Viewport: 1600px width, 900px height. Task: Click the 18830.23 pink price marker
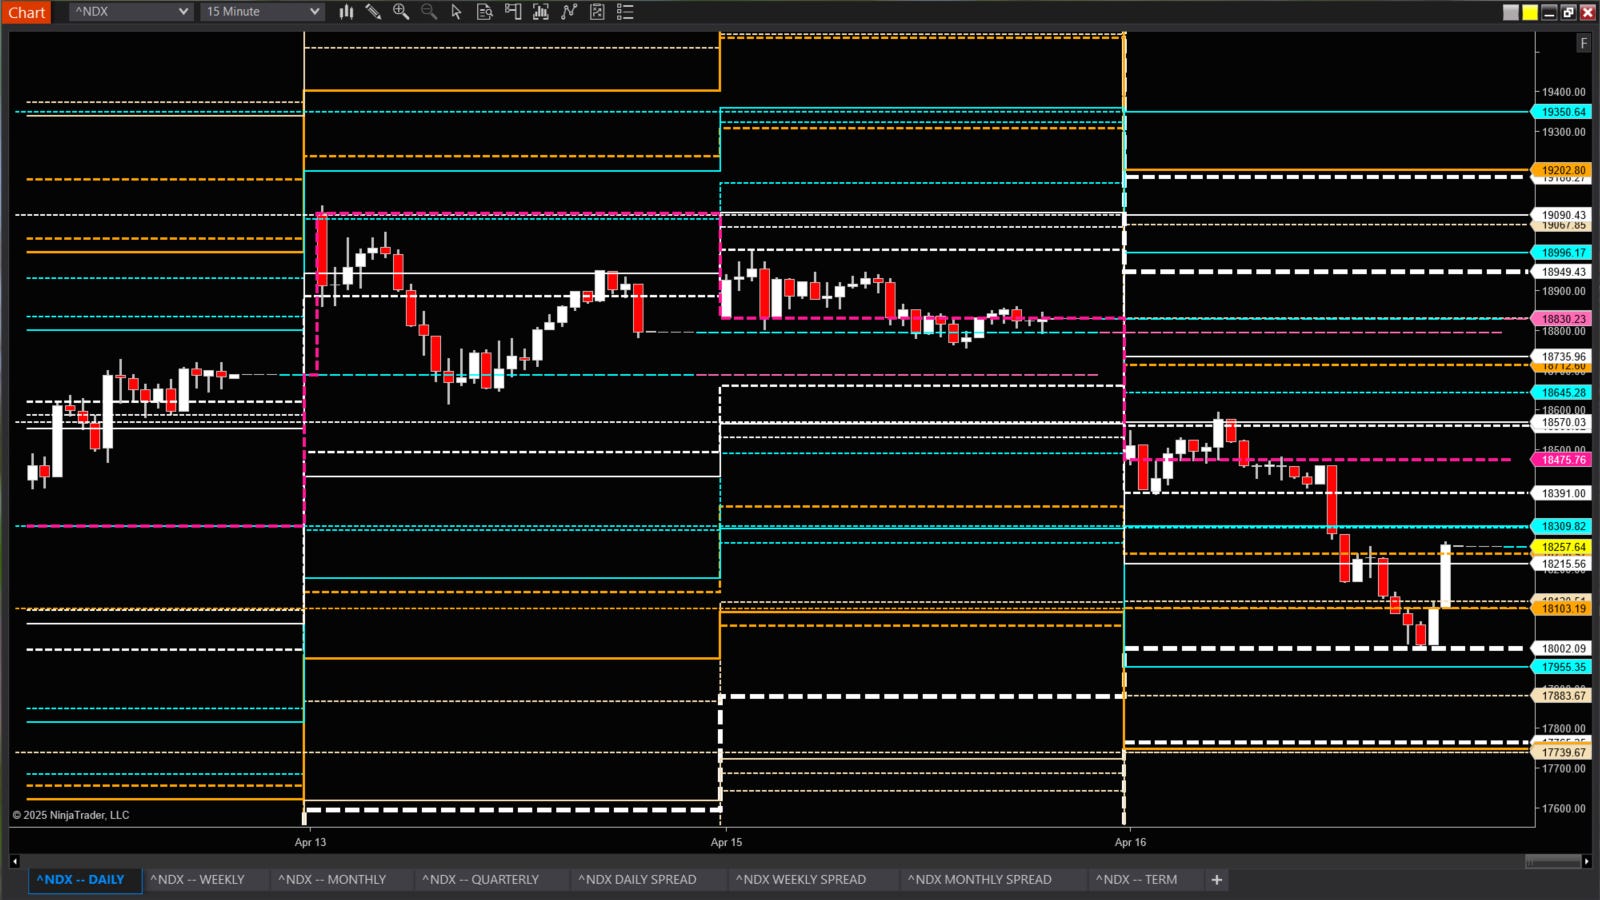coord(1562,319)
